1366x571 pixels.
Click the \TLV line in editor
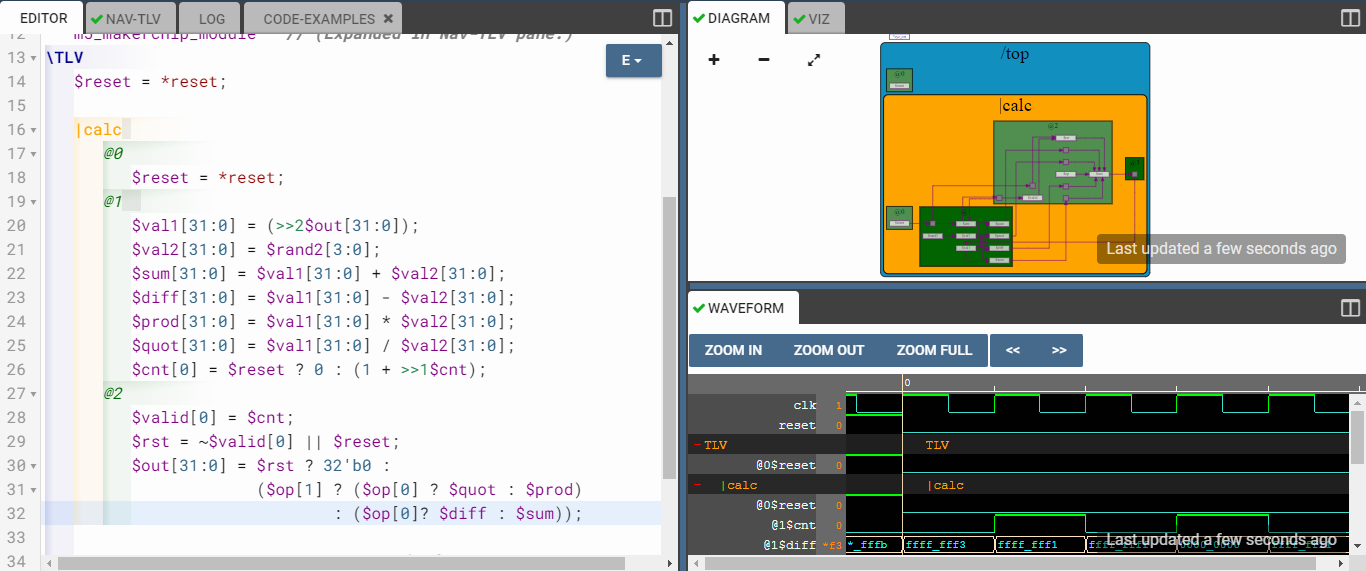(x=64, y=58)
